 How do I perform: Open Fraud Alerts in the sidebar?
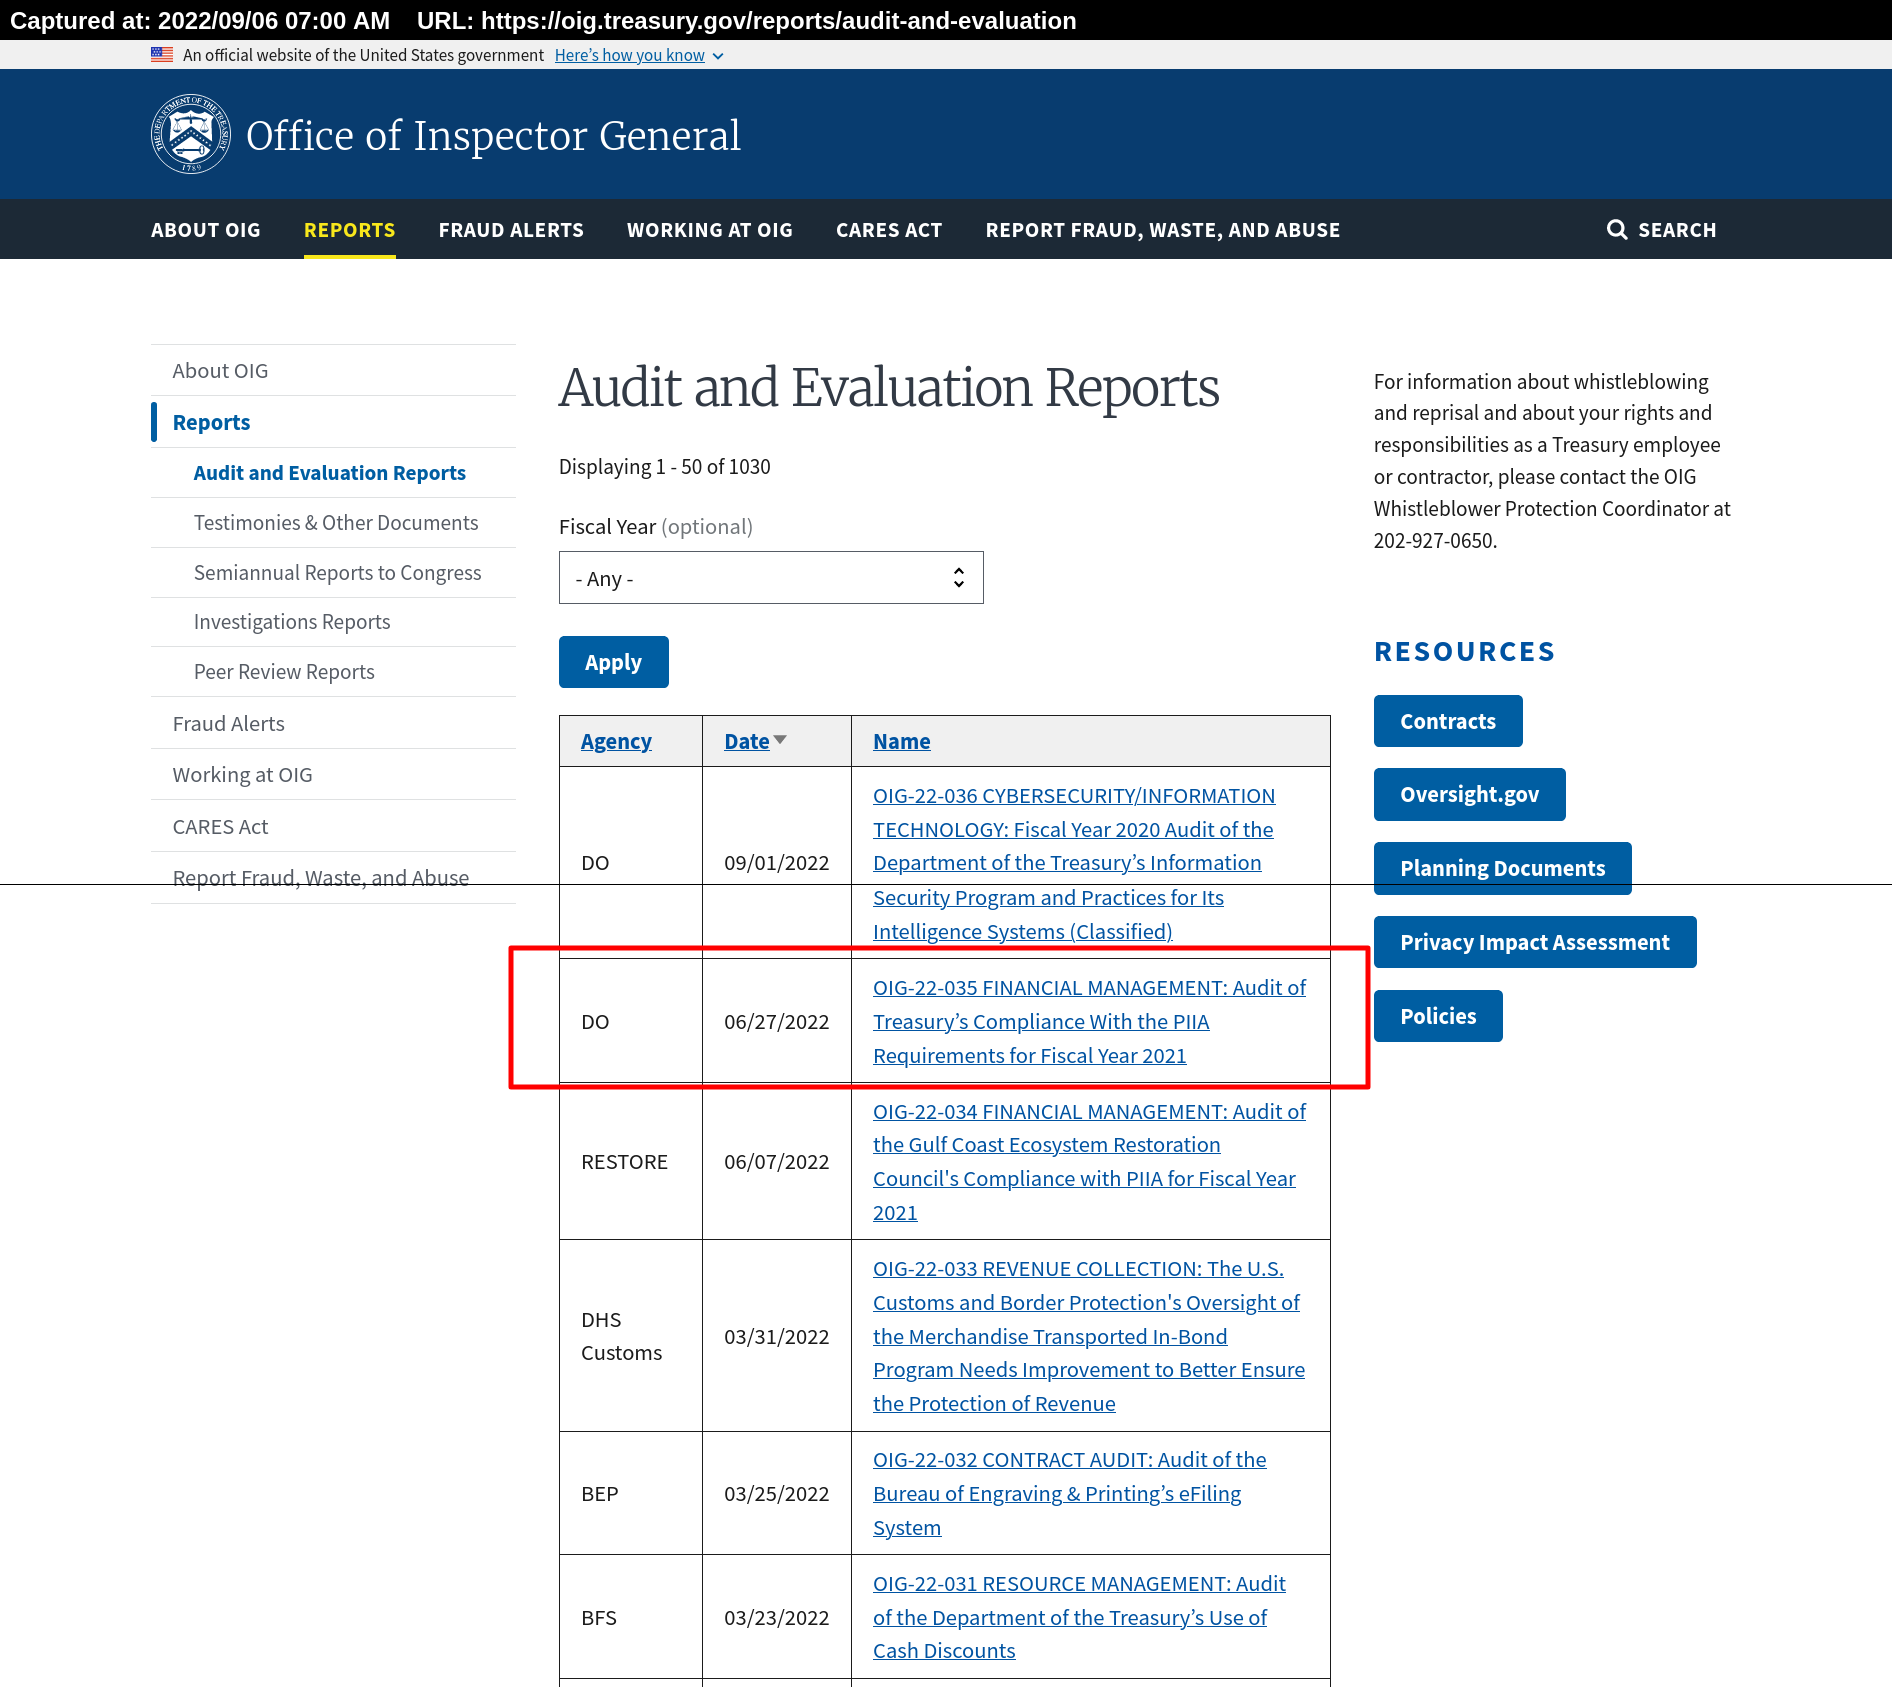click(x=229, y=724)
